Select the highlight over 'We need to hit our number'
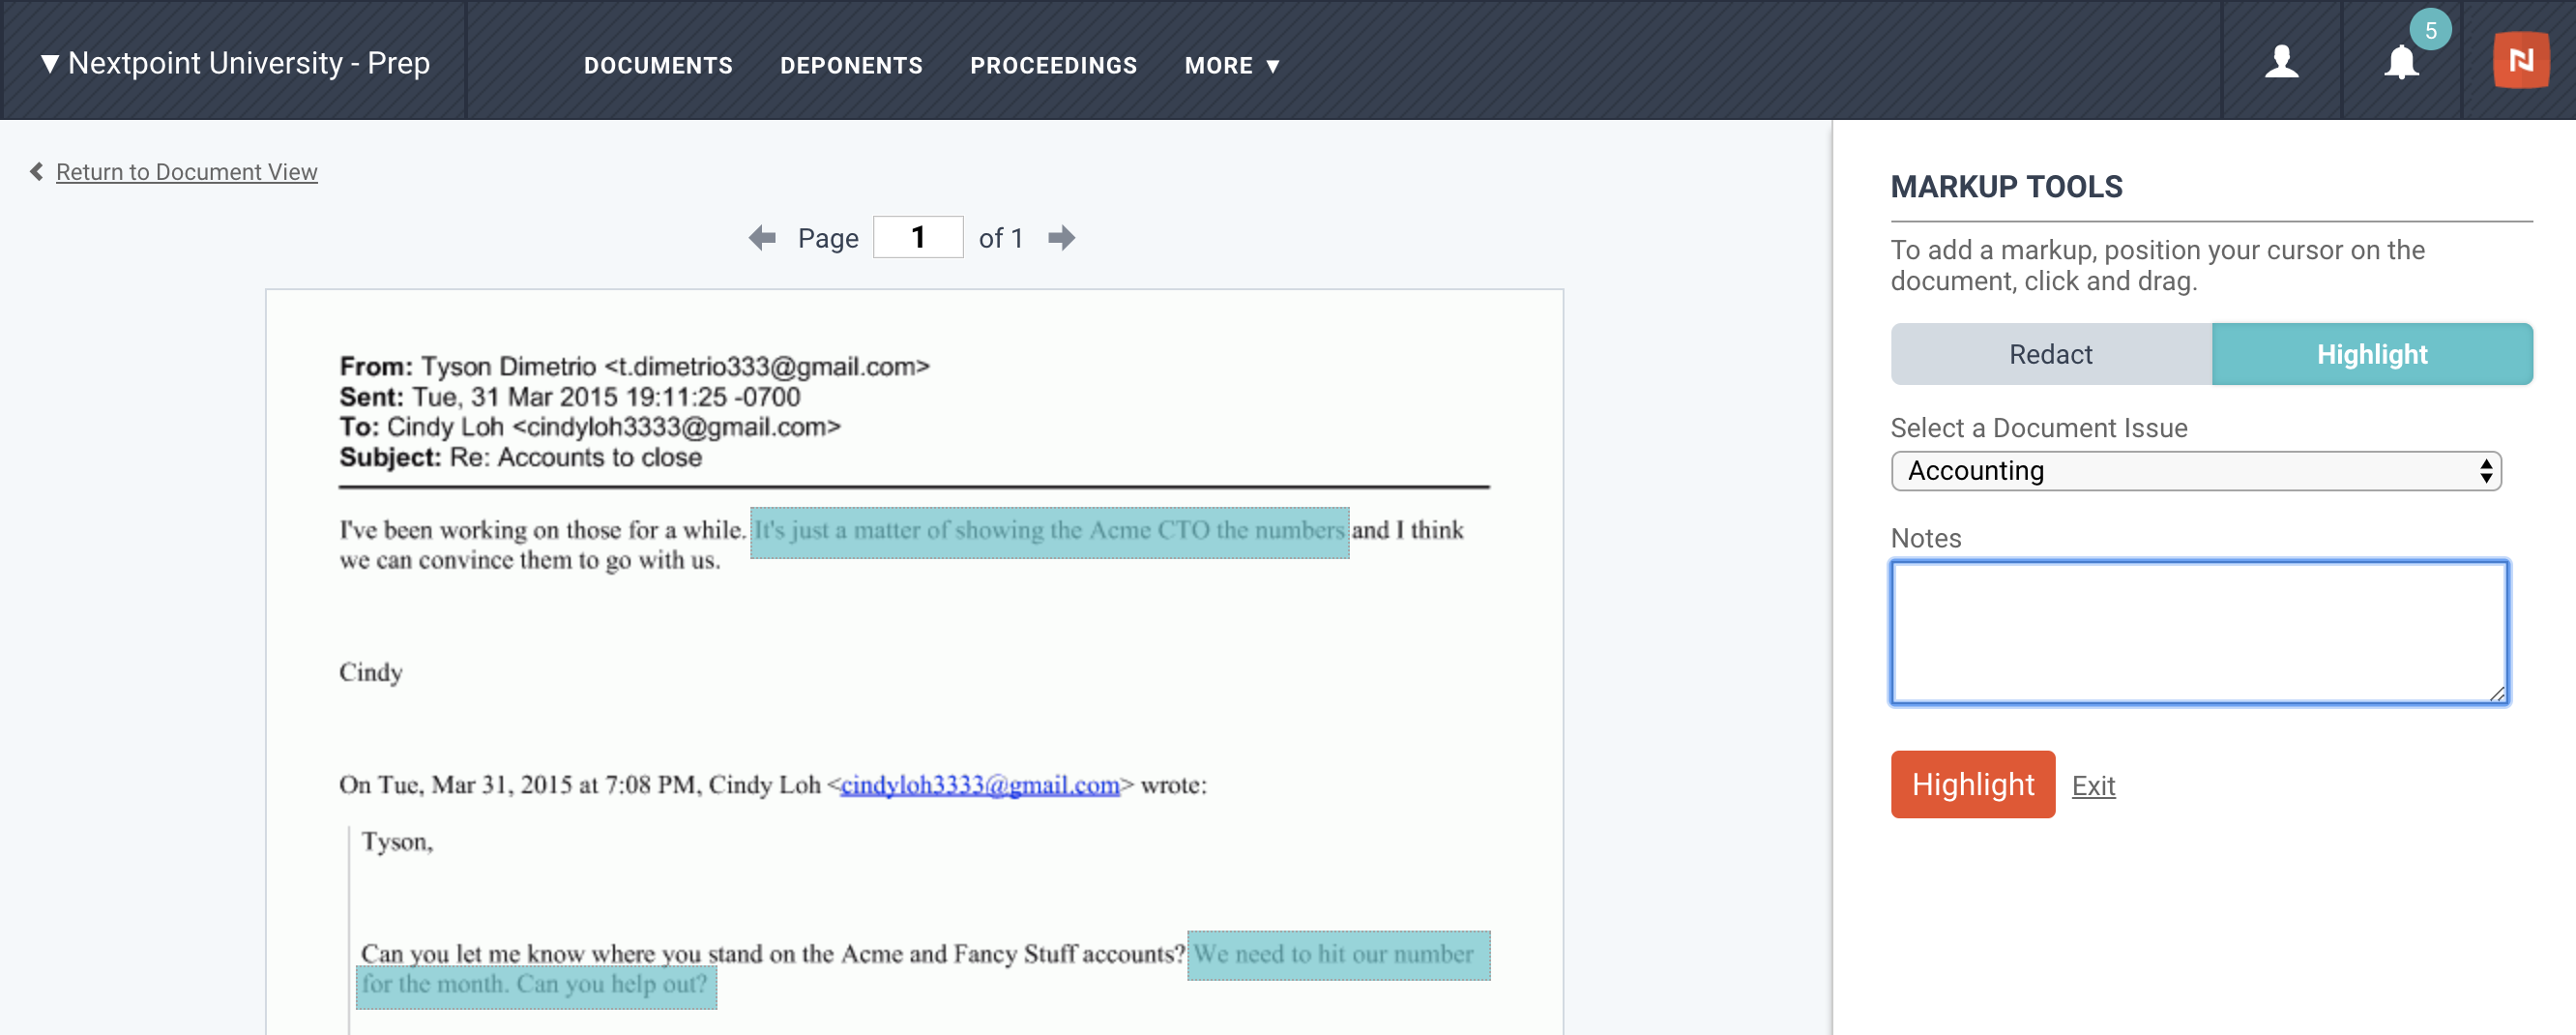The height and width of the screenshot is (1035, 2576). point(1338,955)
